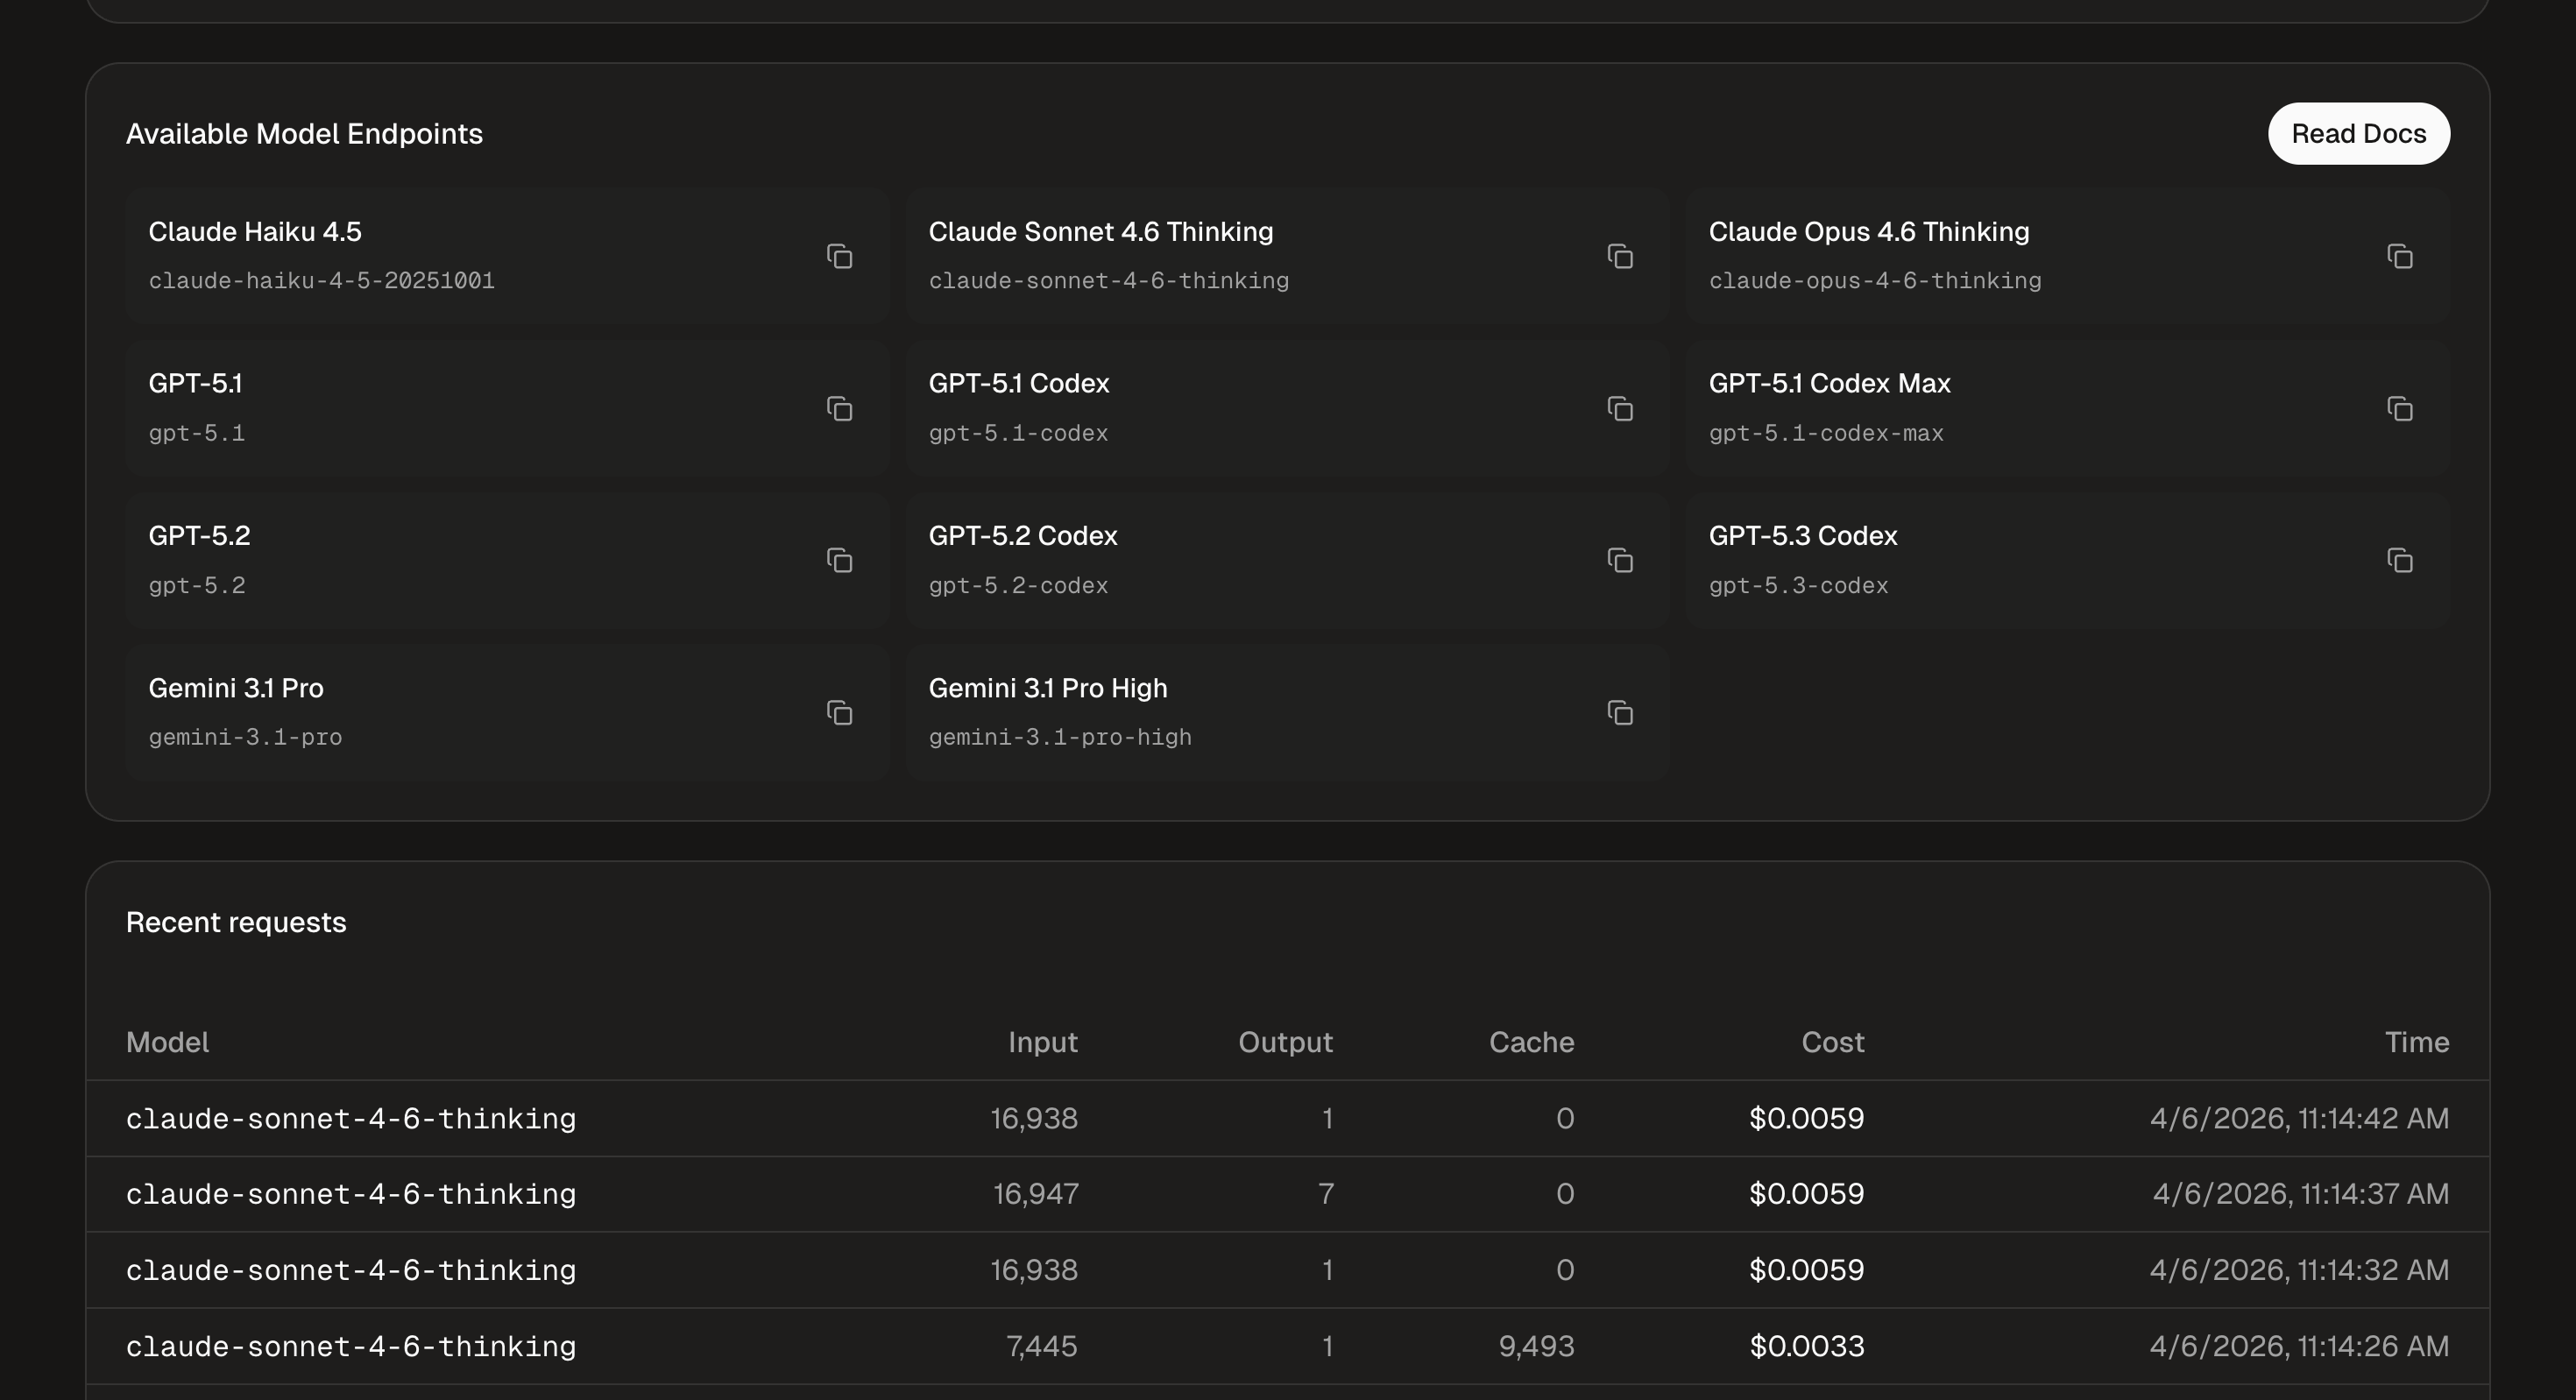Copy the gpt-5.1-codex-max endpoint ID
Viewport: 2576px width, 1400px height.
[x=2400, y=408]
